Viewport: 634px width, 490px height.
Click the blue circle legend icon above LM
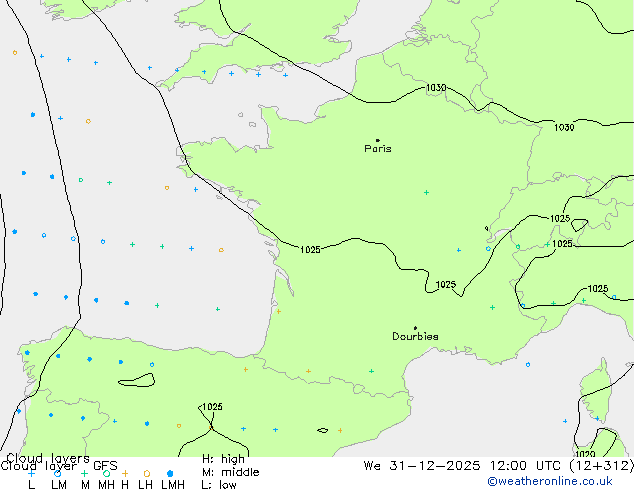pos(57,473)
